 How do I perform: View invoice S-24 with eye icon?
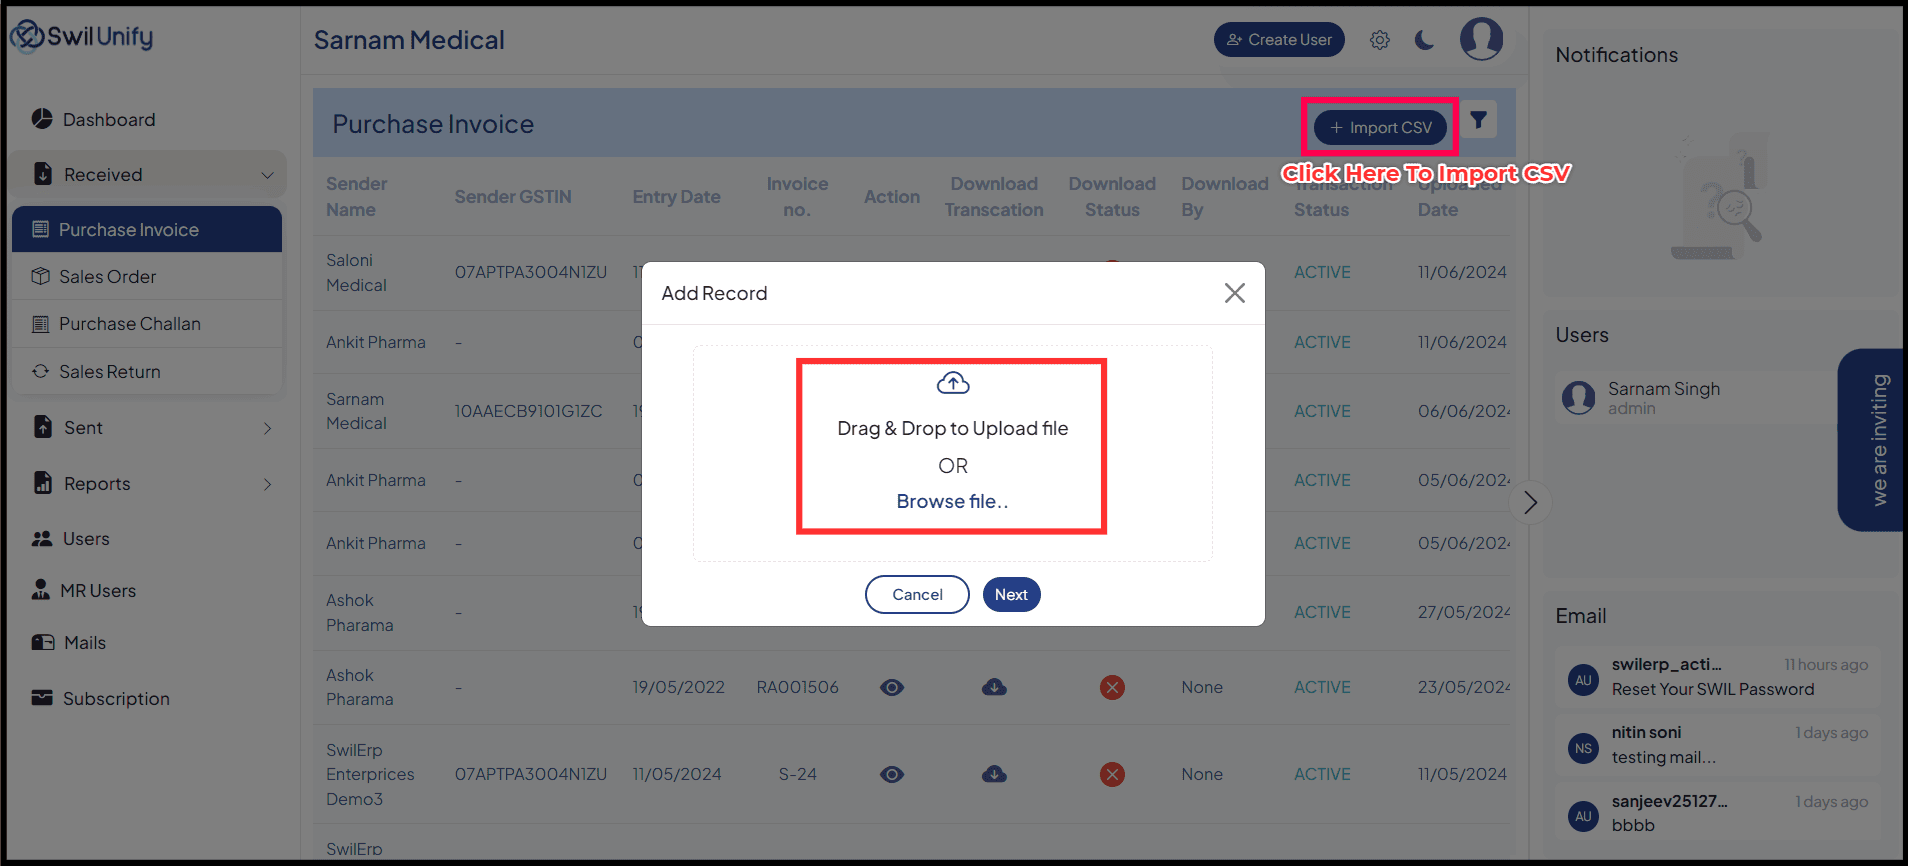(x=892, y=774)
